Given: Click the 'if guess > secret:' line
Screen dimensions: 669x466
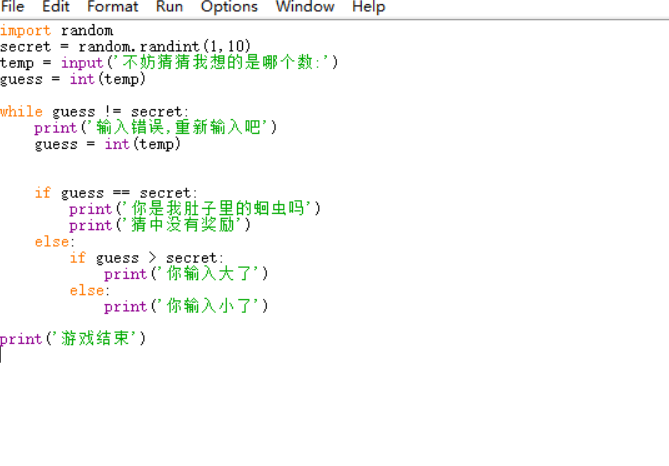Looking at the screenshot, I should 147,258.
